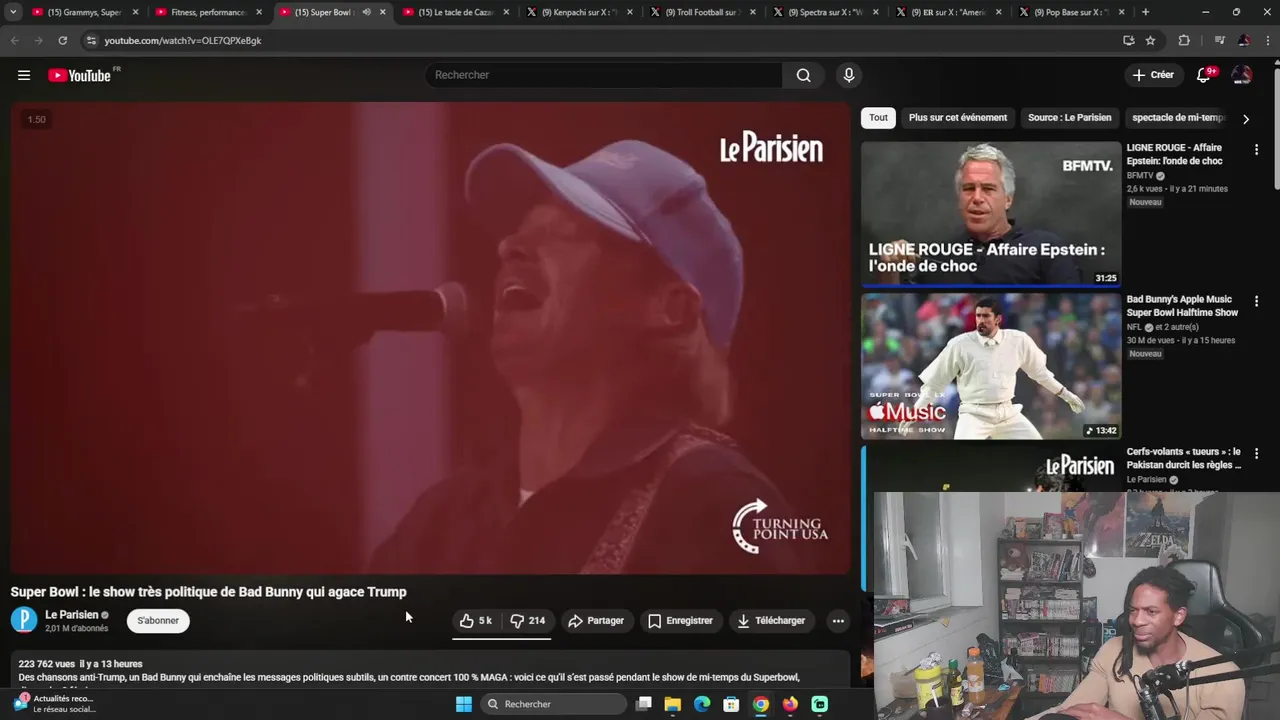Dislike the video with thumbs down
1280x720 pixels.
pyautogui.click(x=528, y=621)
